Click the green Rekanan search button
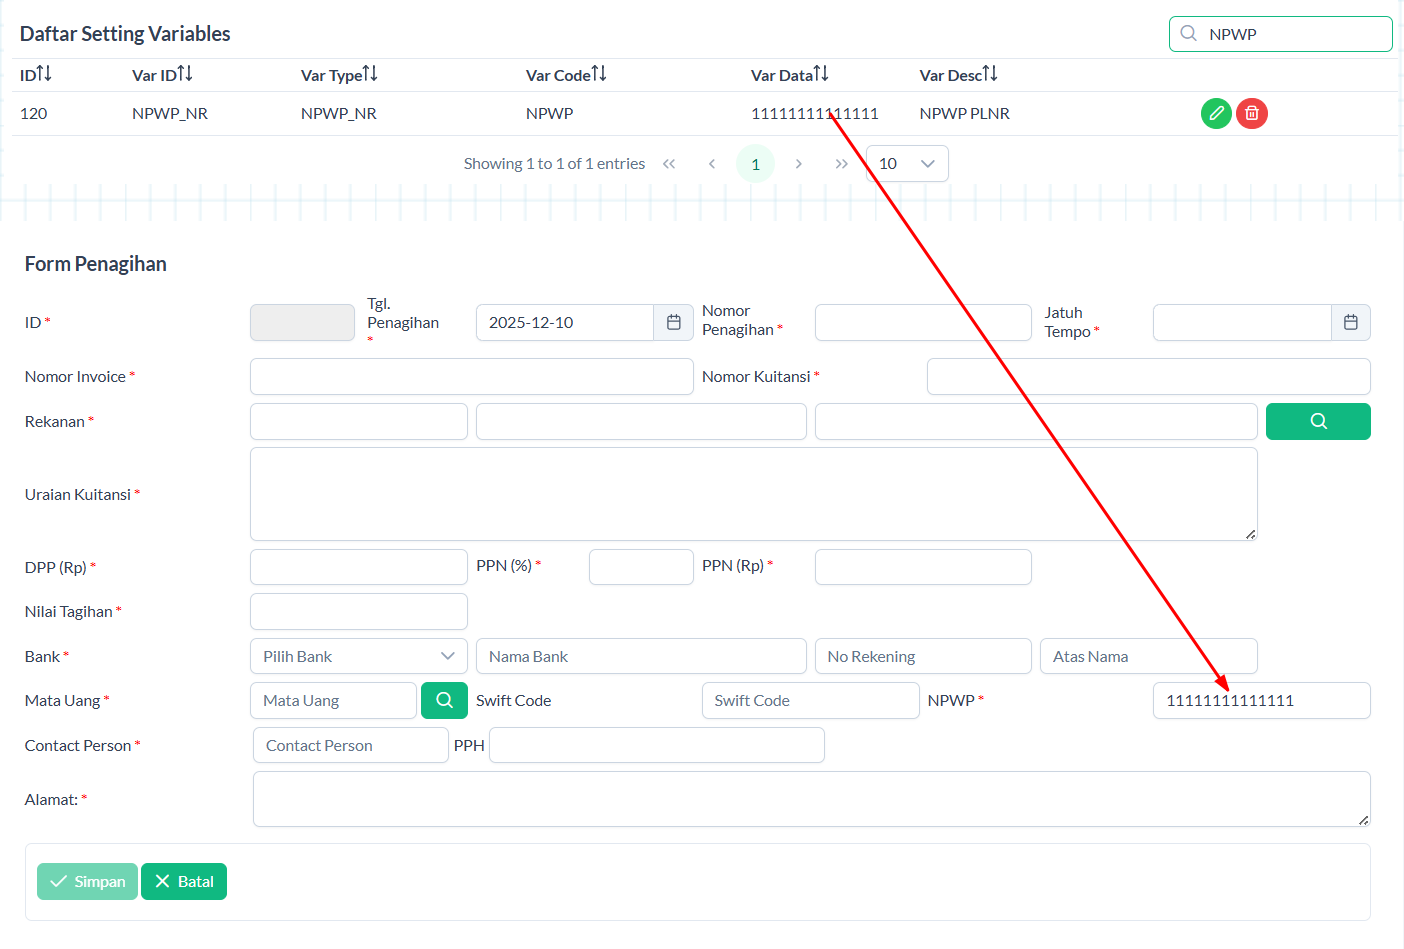 [1318, 422]
